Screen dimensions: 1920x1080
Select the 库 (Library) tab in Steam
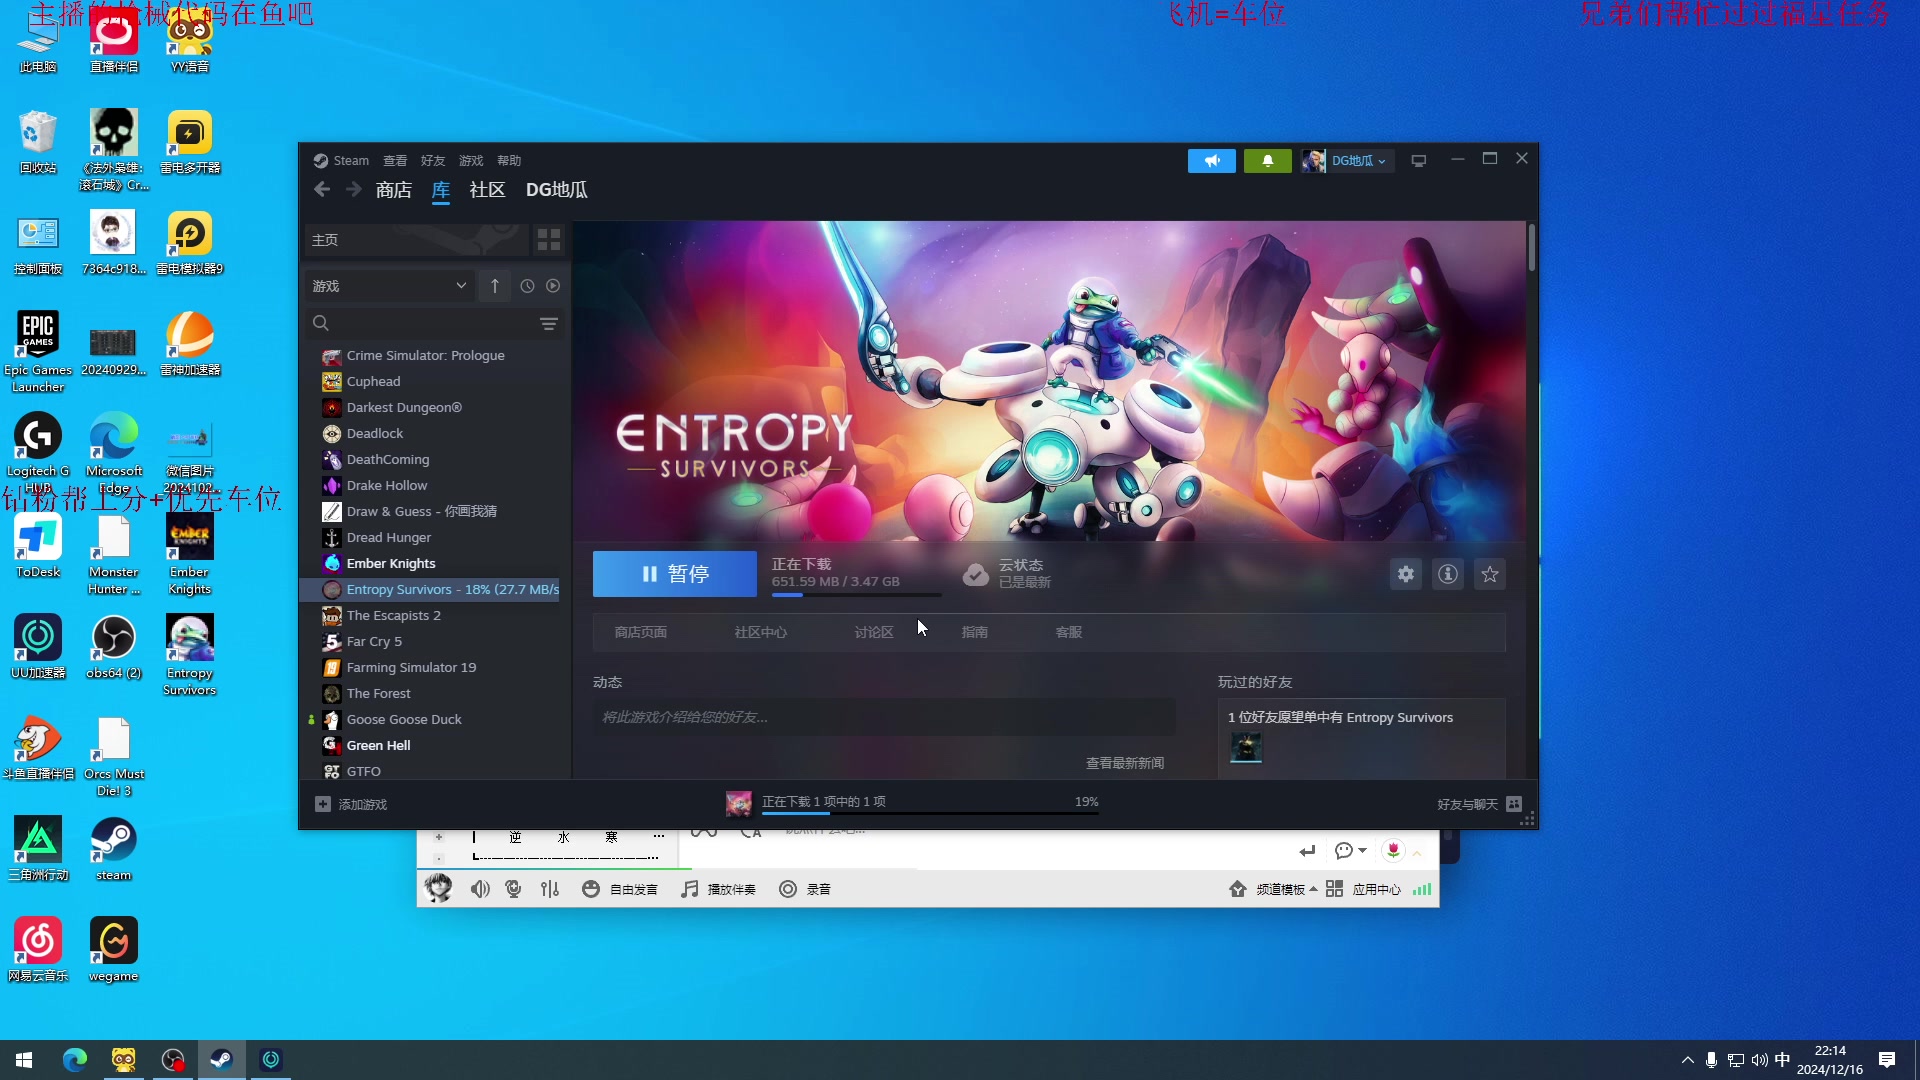[x=439, y=189]
